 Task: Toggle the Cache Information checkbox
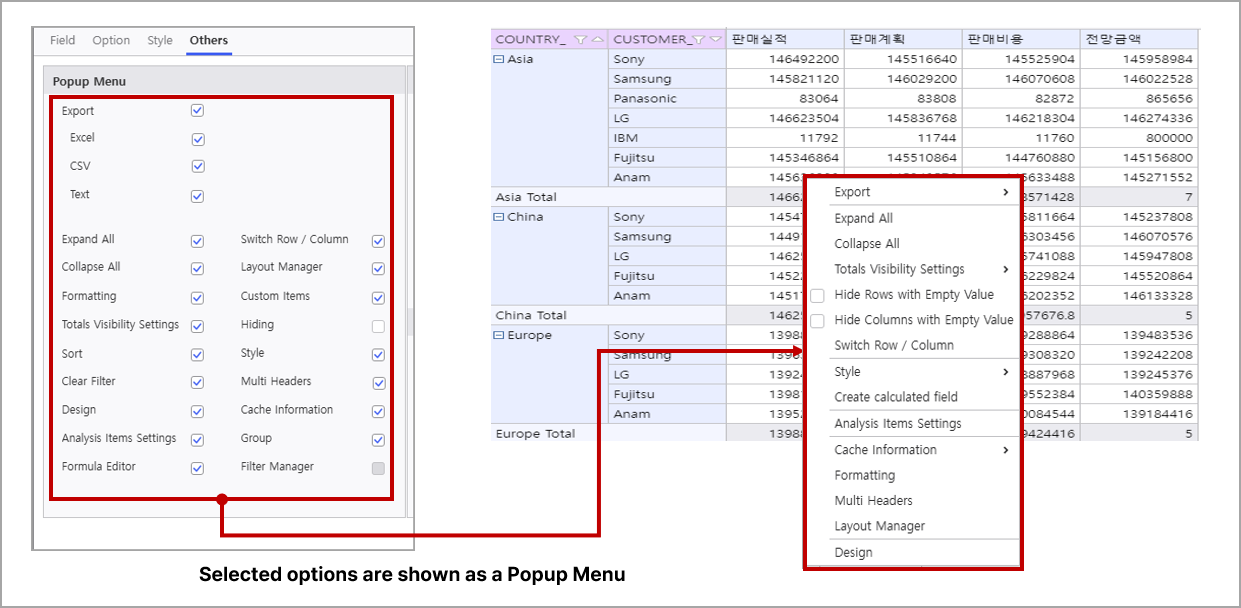378,411
